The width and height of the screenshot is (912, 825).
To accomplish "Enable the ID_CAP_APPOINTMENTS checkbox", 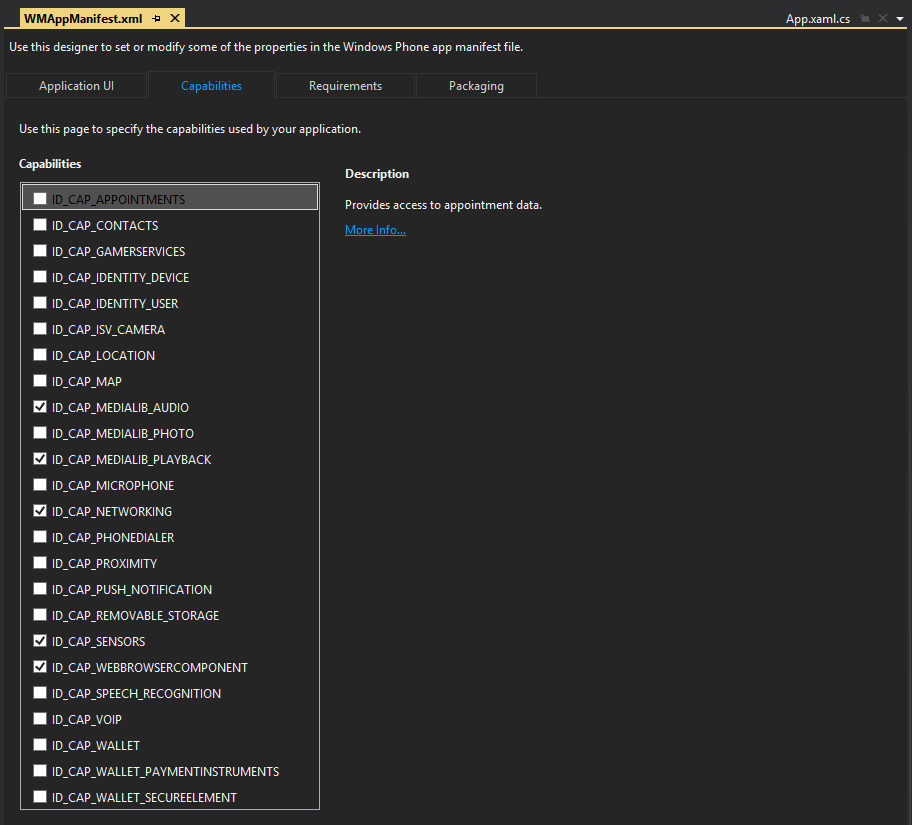I will 40,199.
